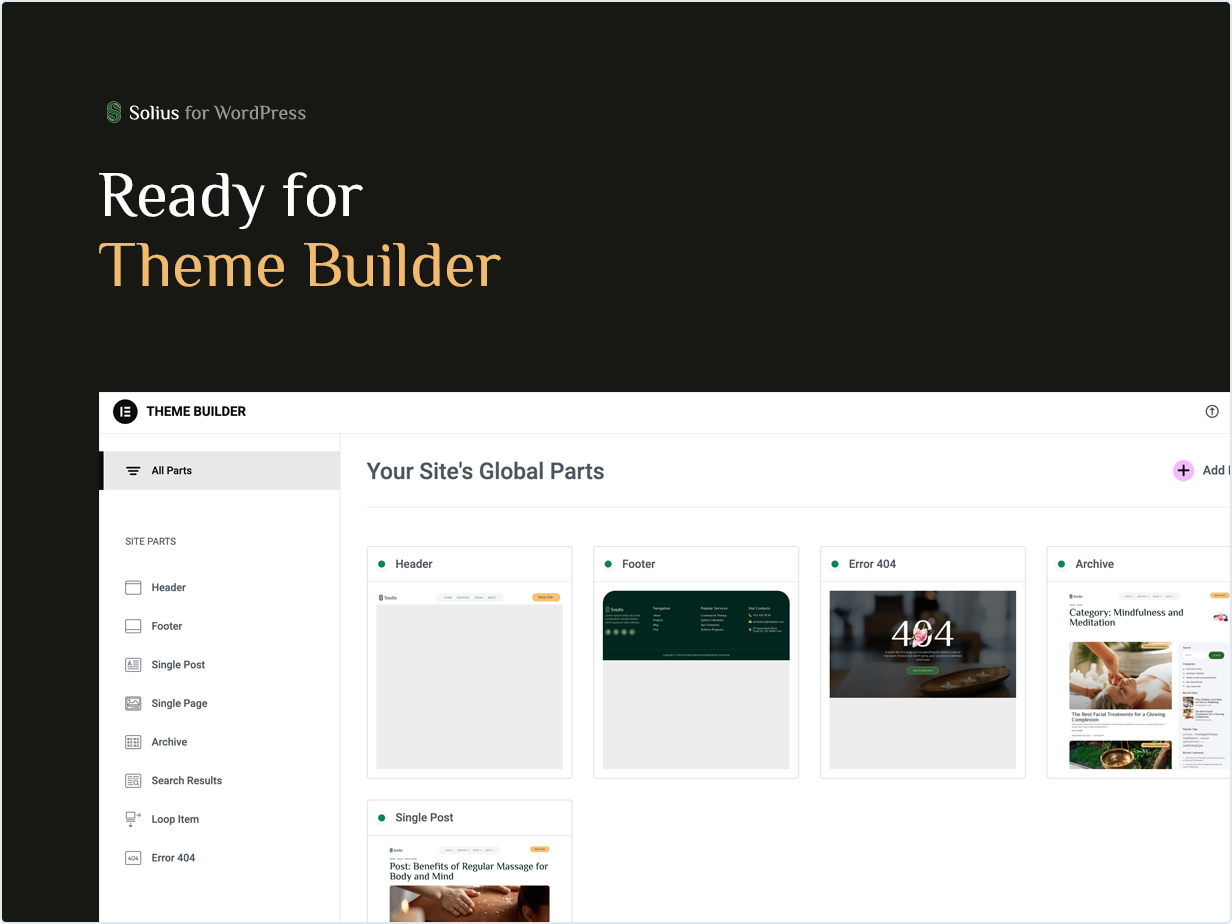
Task: Click green status dot on Error 404 card
Action: [x=835, y=564]
